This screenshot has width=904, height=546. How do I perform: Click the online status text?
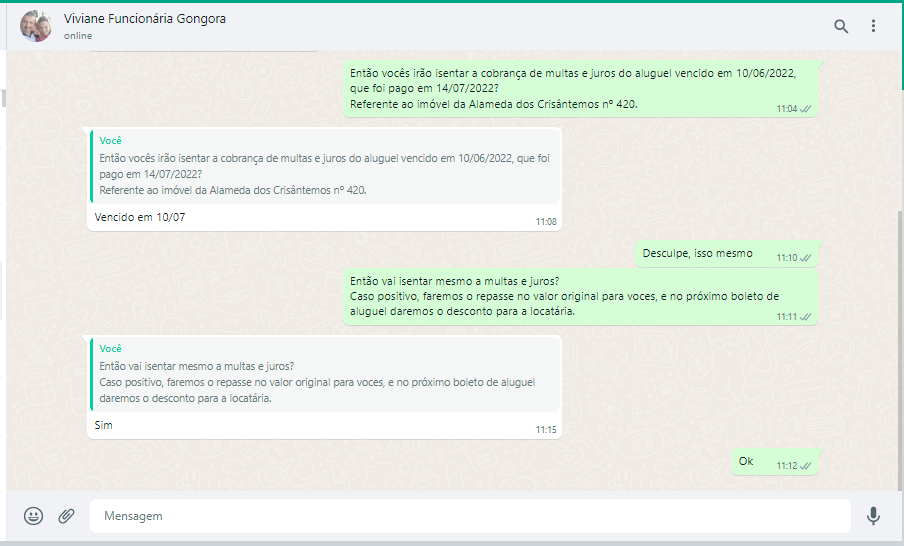point(78,36)
